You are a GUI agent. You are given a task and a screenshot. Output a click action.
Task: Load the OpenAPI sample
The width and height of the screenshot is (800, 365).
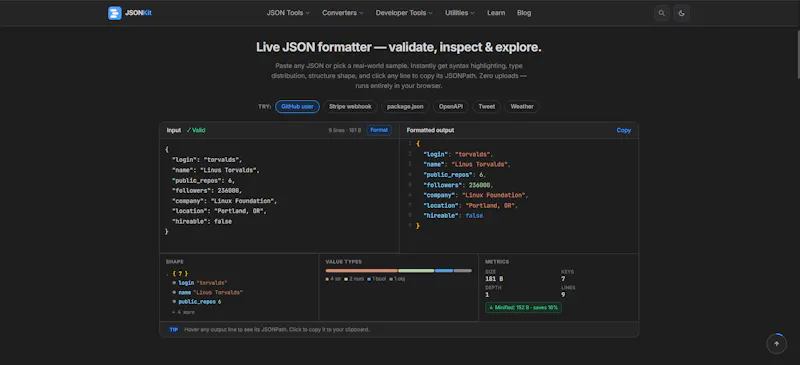[x=451, y=107]
